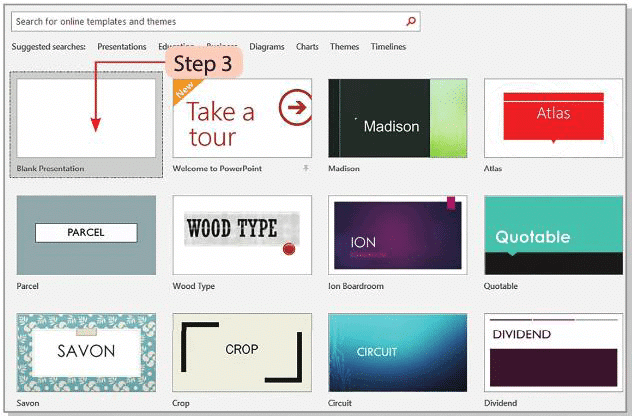Search suggested term Timelines

coord(388,47)
